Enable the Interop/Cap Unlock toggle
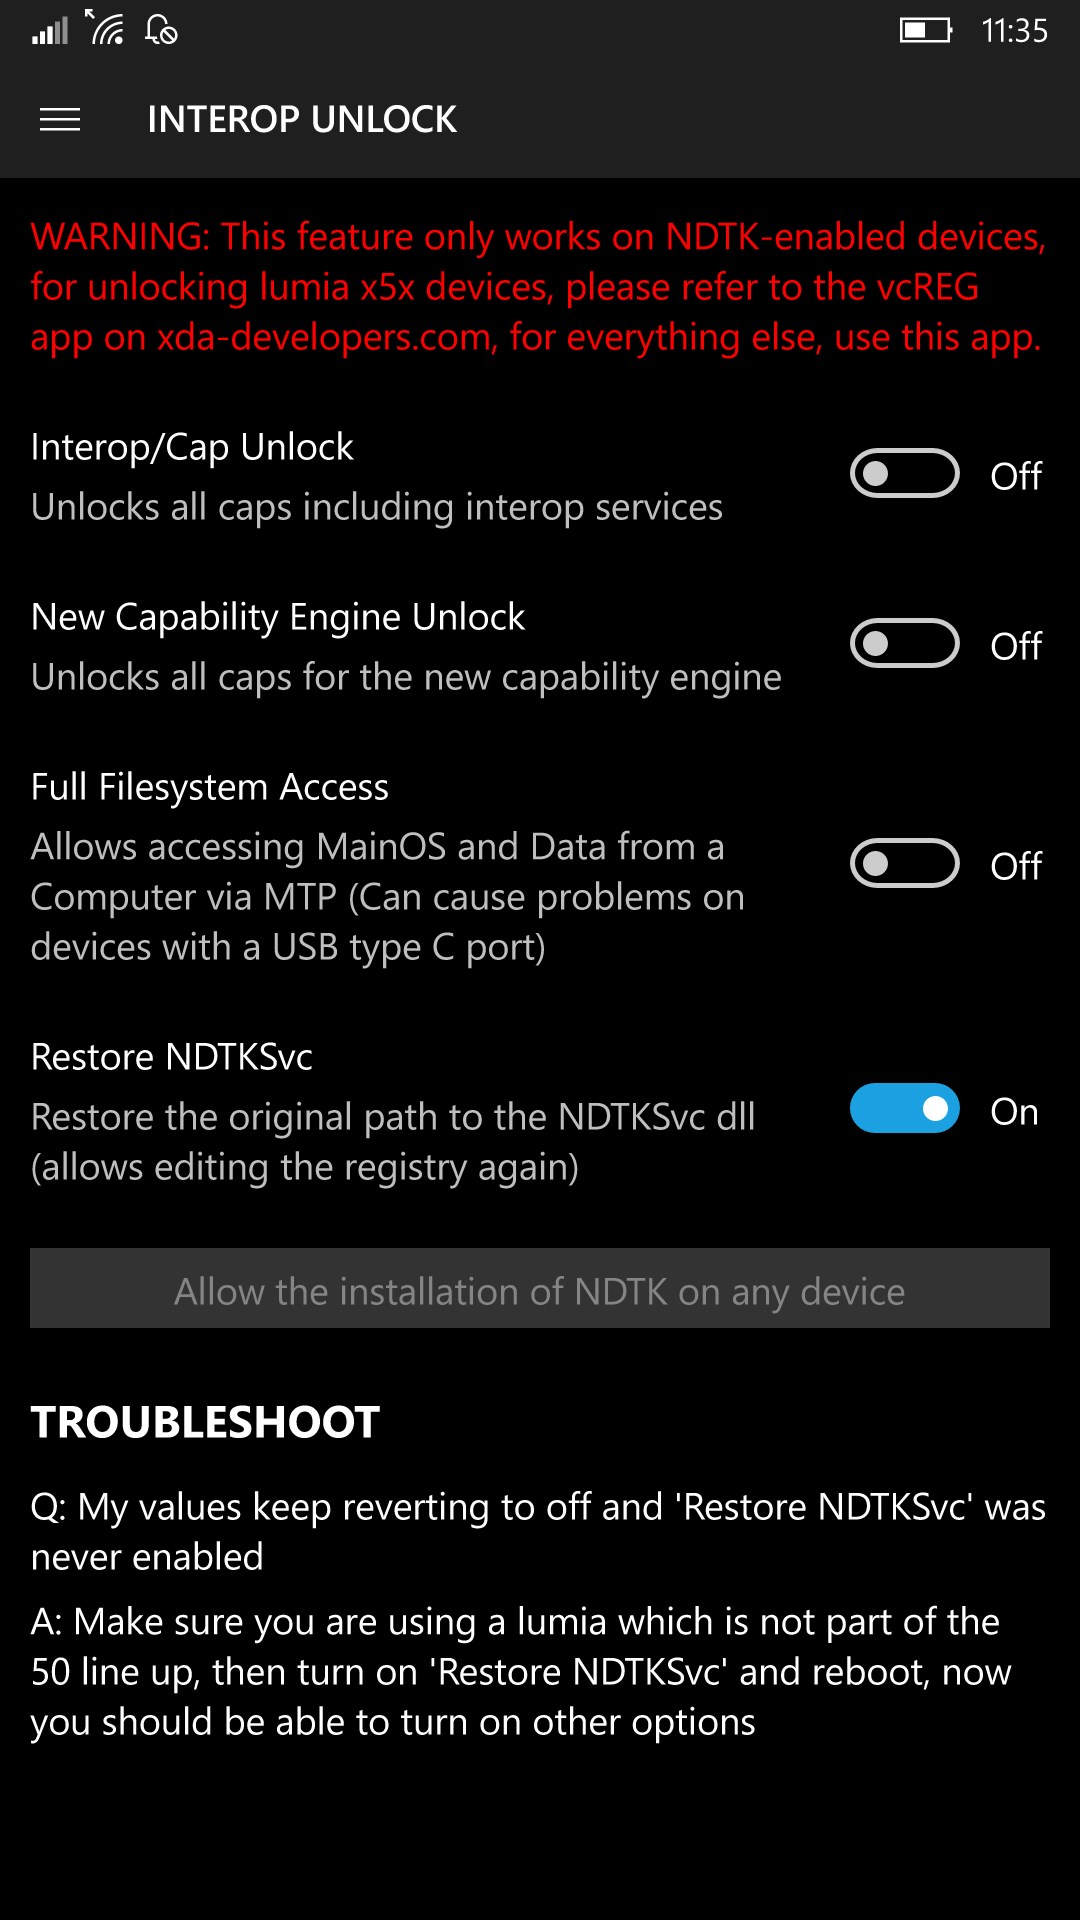The image size is (1080, 1920). click(905, 473)
